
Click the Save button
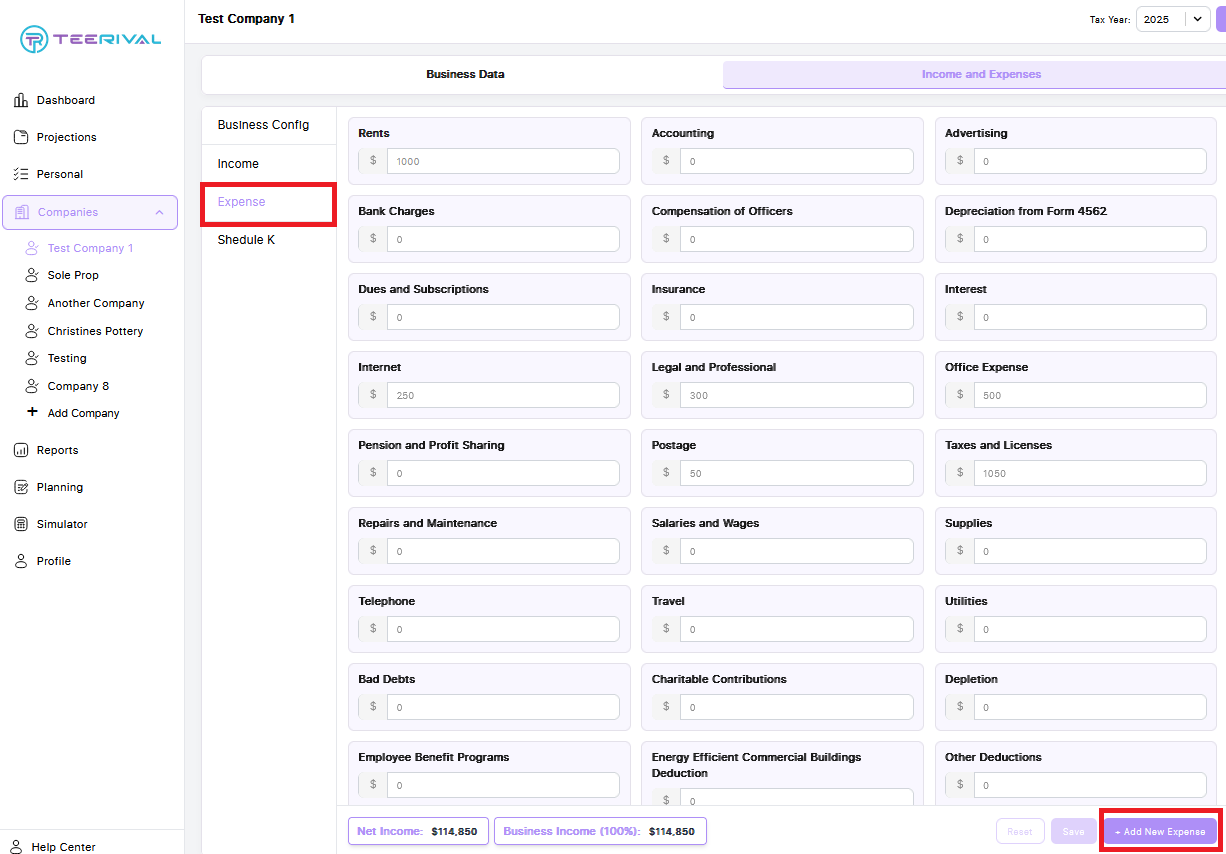(x=1074, y=831)
